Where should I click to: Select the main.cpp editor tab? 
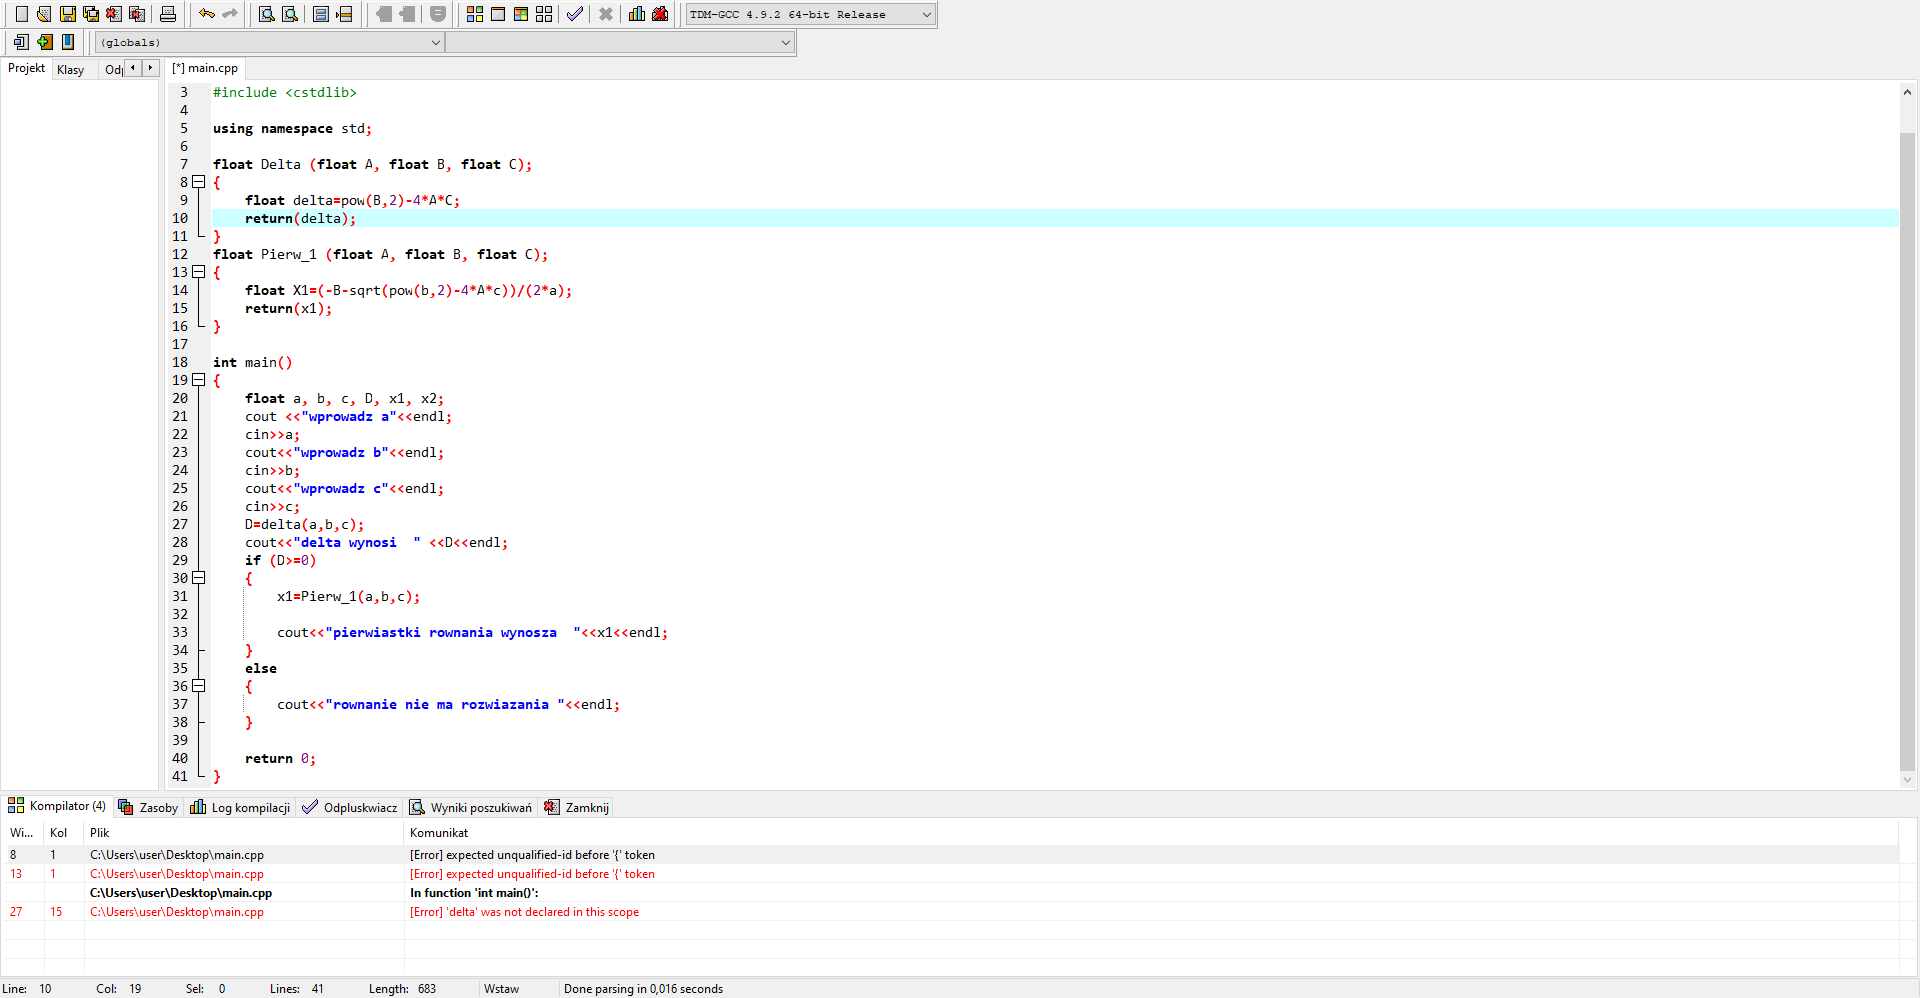tap(205, 68)
